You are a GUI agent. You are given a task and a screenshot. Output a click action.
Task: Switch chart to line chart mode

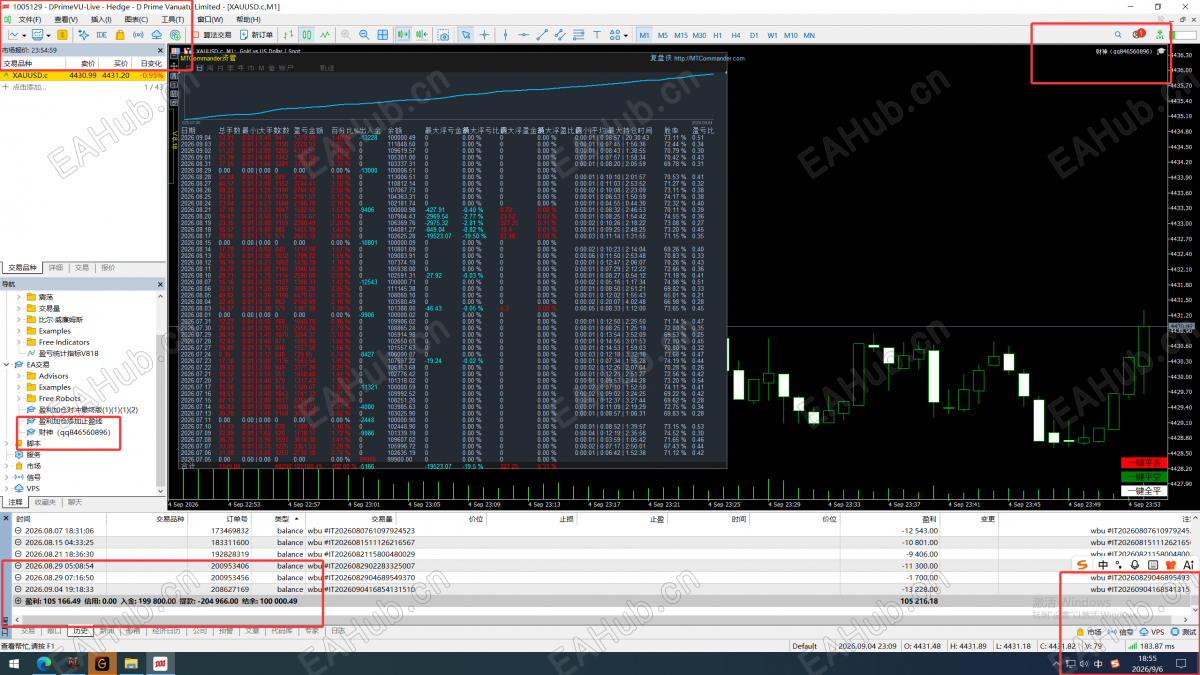[325, 35]
